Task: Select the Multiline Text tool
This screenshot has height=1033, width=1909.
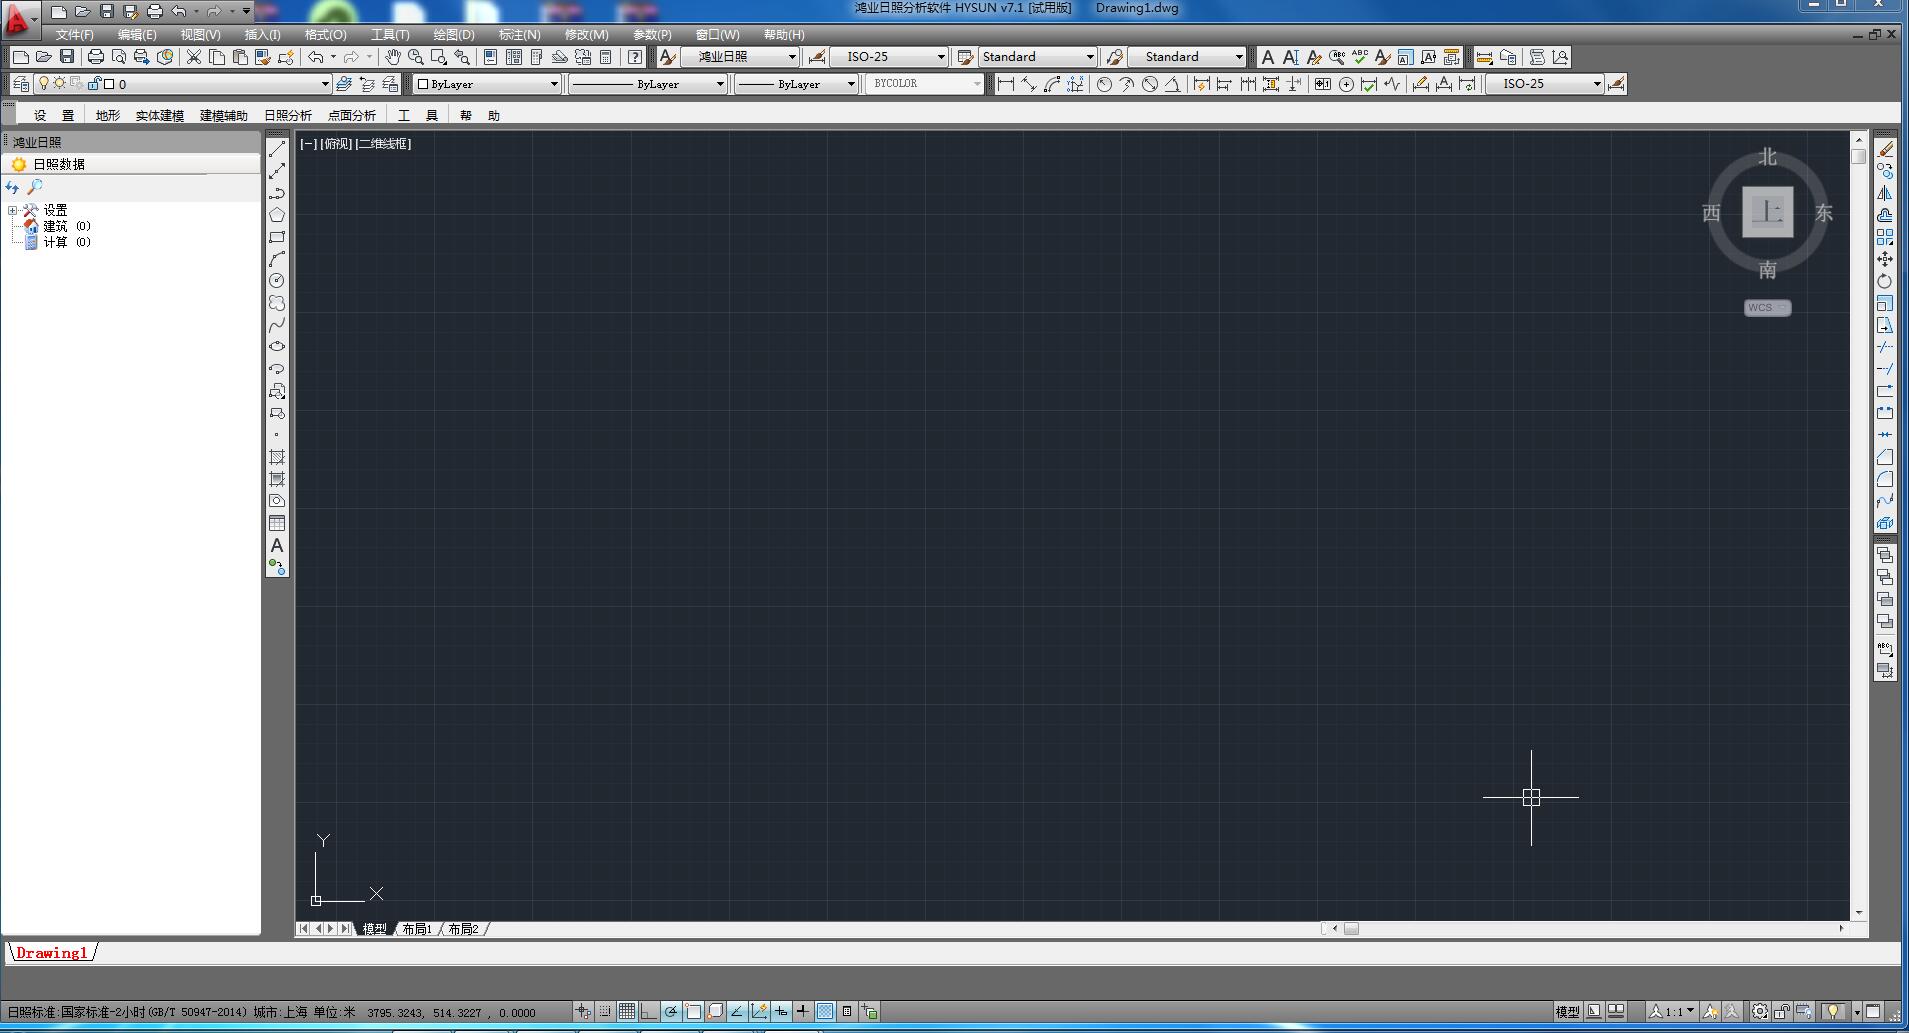Action: 277,546
